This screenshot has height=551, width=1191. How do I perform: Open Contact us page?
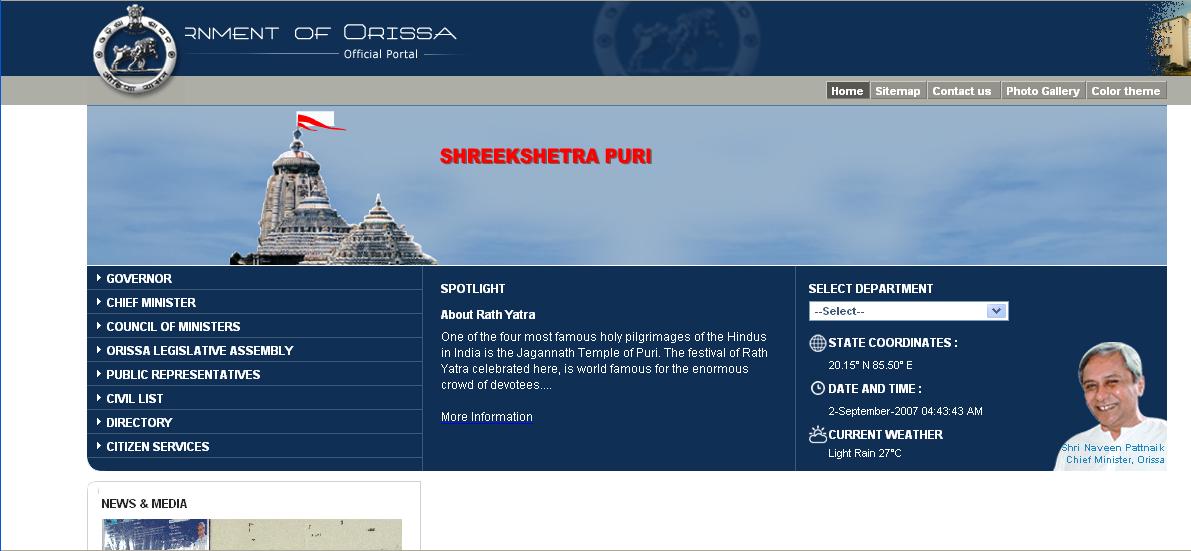coord(962,91)
